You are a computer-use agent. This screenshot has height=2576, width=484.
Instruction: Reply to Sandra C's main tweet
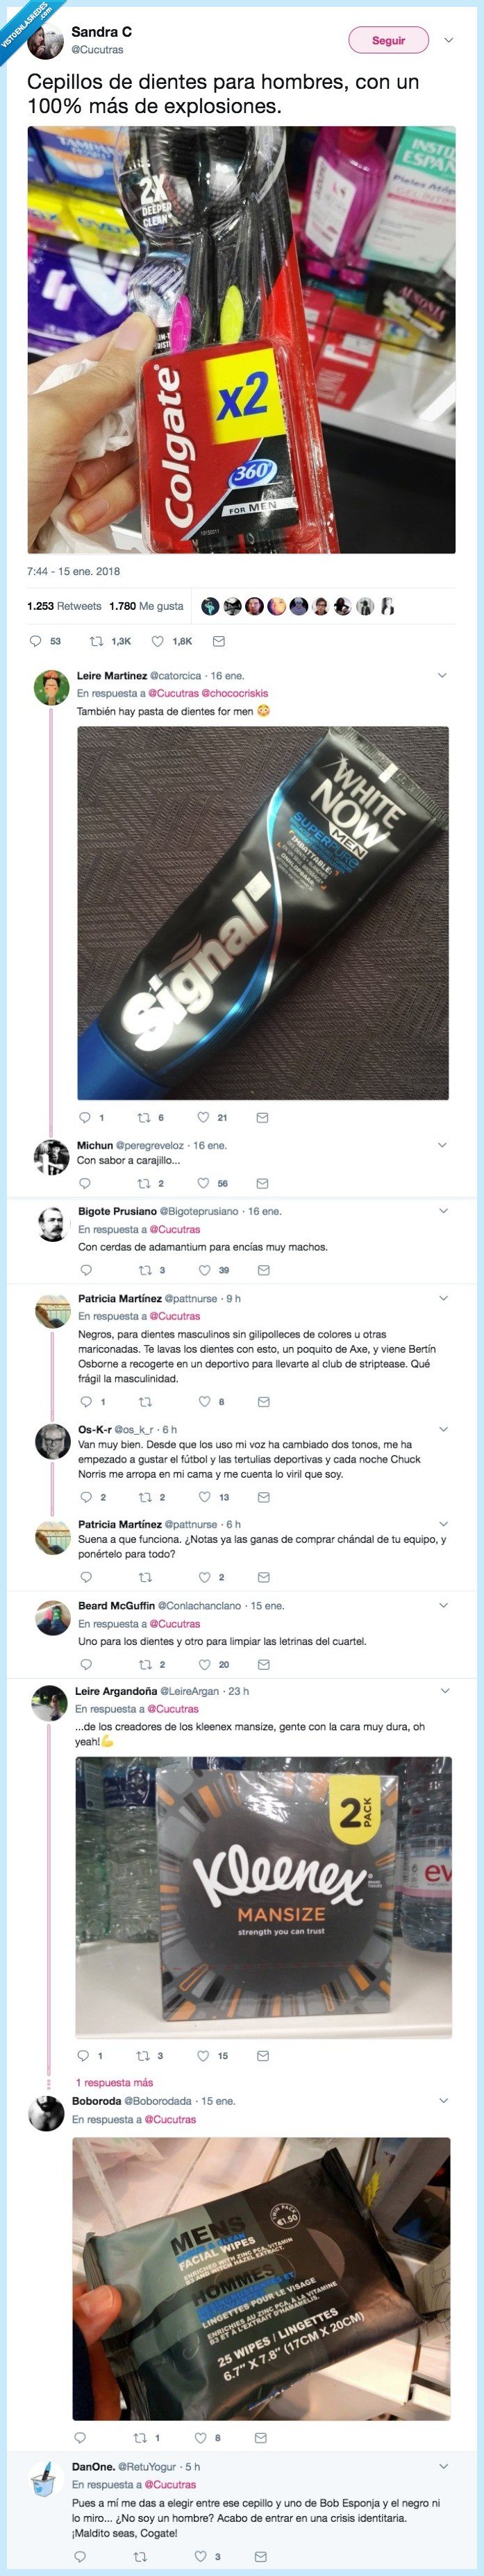click(x=36, y=641)
